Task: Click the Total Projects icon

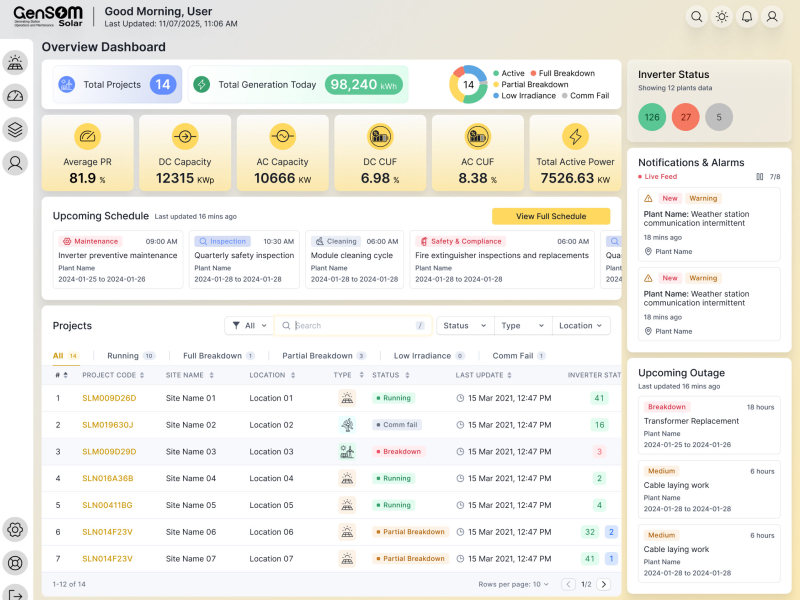Action: (67, 84)
